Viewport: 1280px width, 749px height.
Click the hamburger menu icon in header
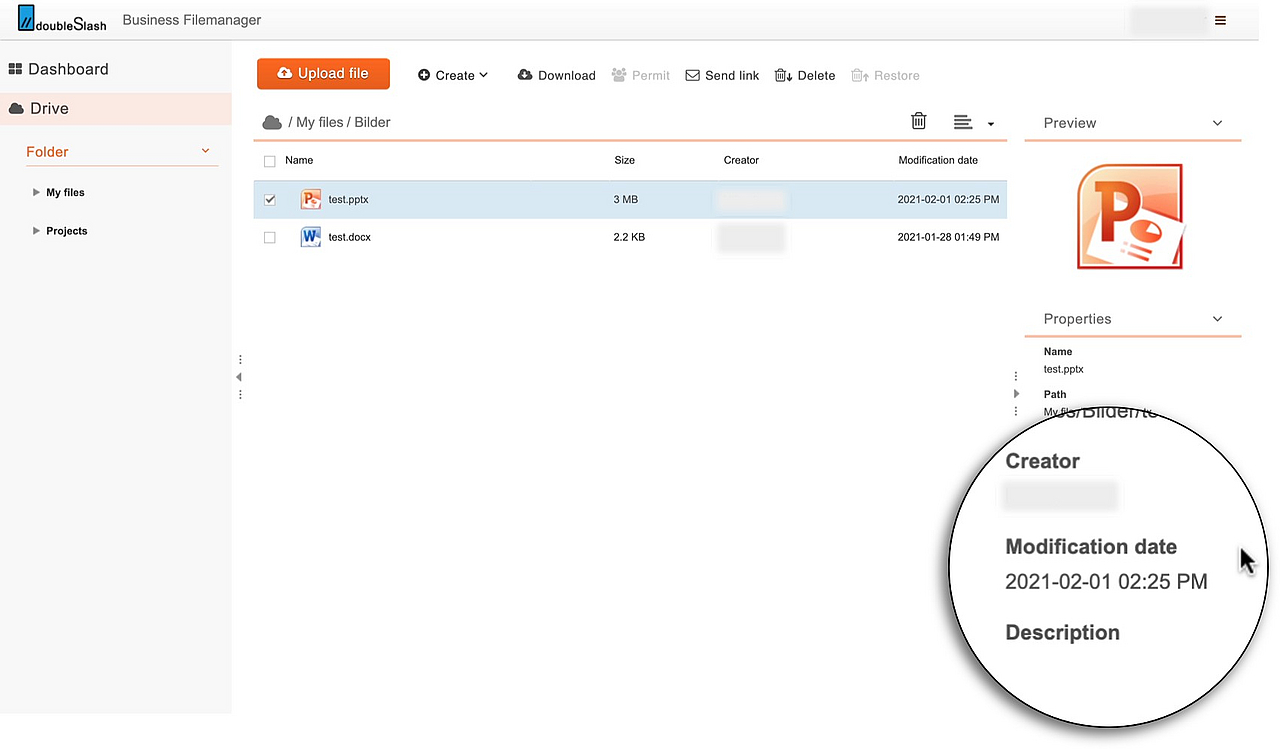[x=1220, y=20]
